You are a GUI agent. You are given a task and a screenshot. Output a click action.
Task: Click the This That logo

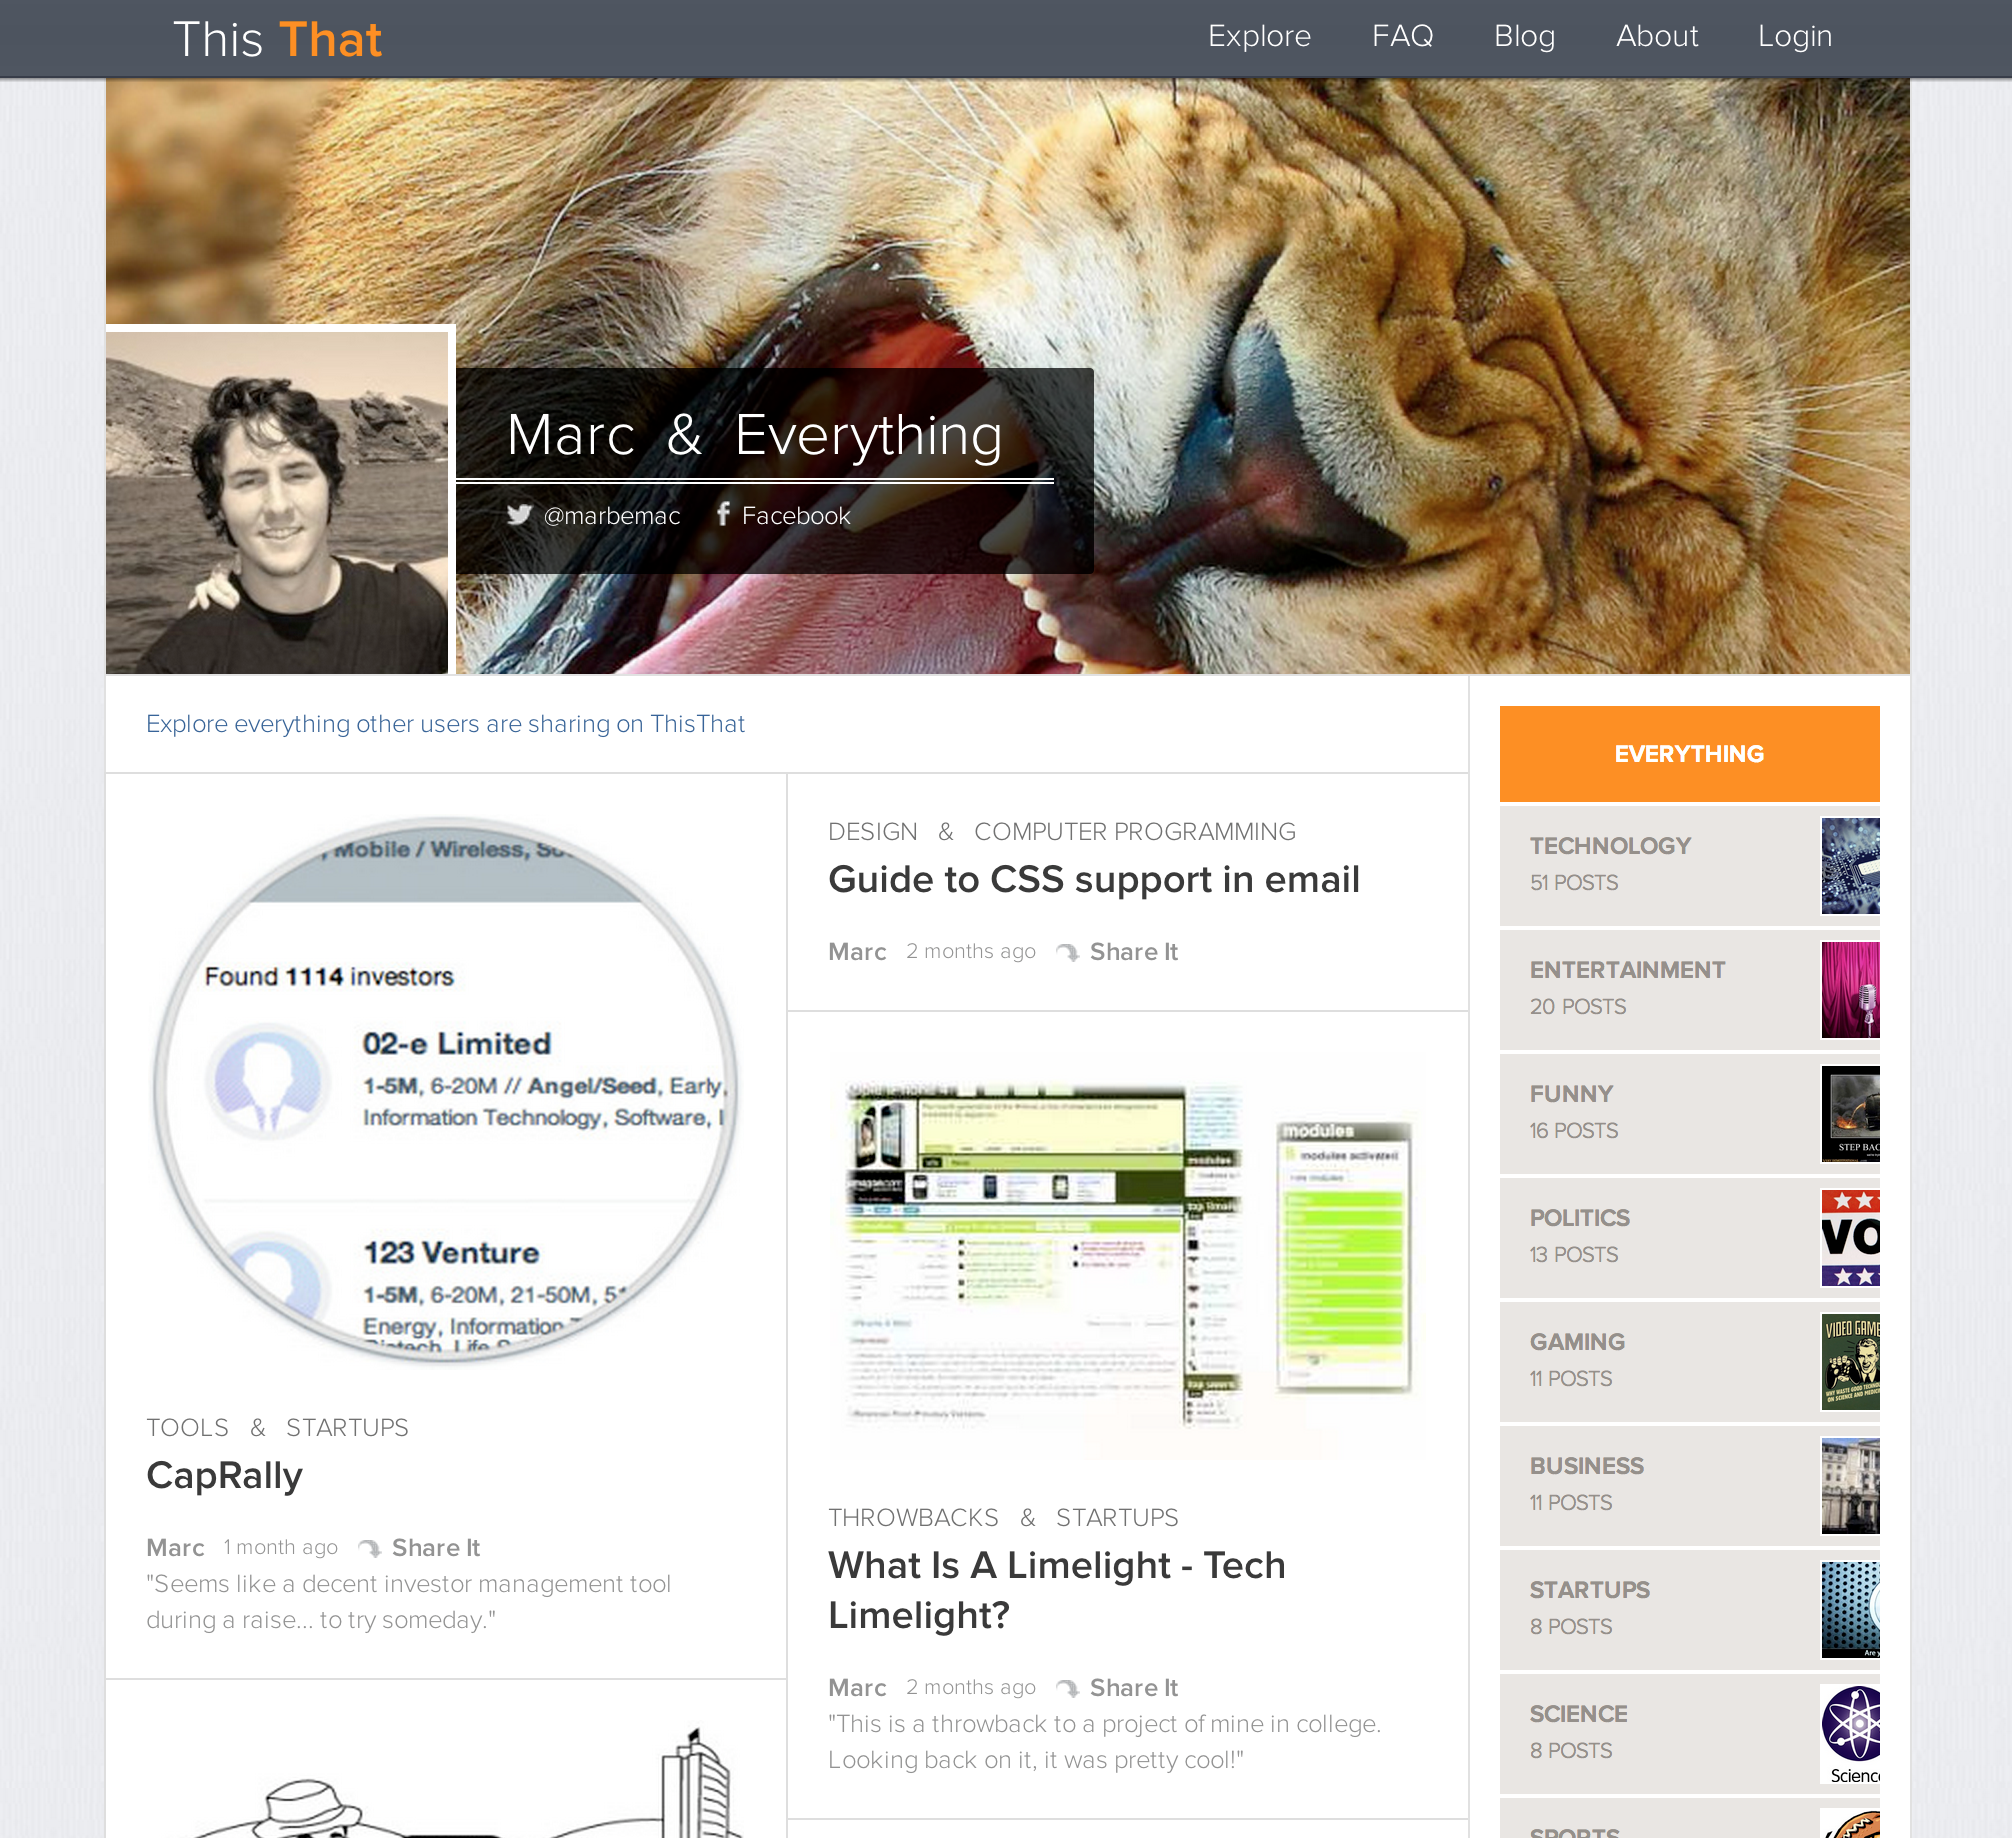pos(277,40)
